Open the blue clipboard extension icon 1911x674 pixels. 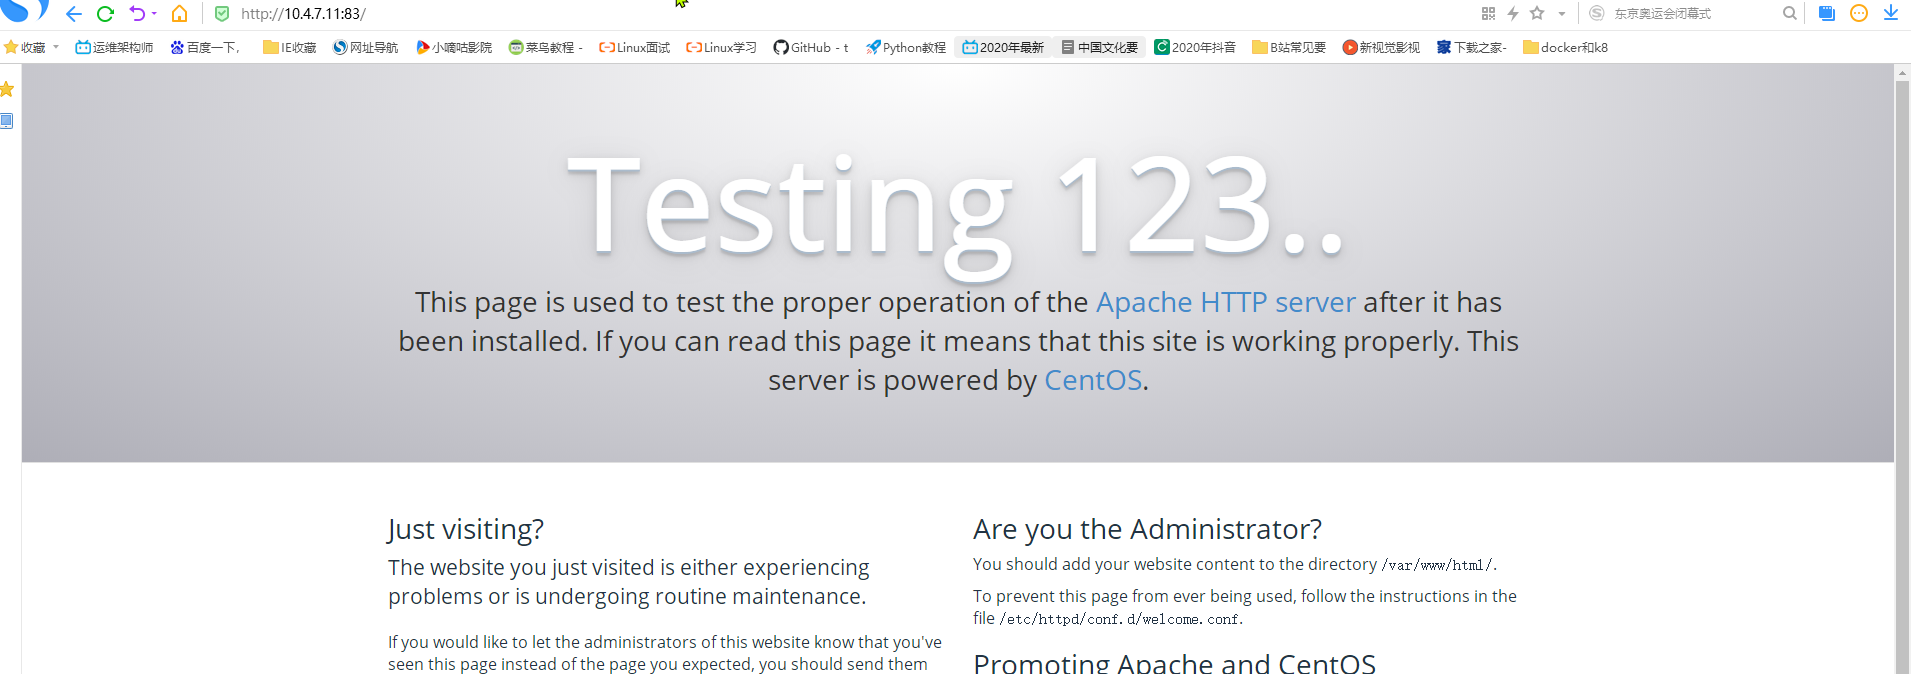coord(1827,14)
